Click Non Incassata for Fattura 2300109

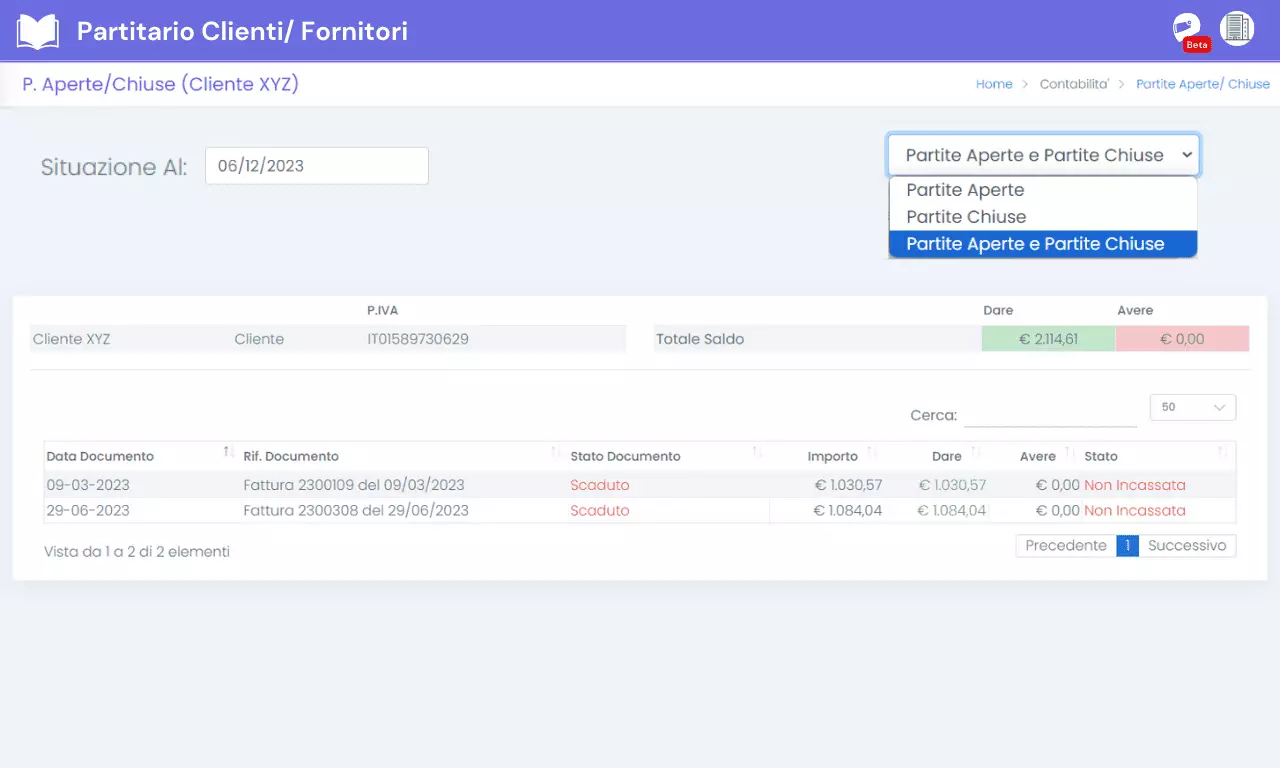pyautogui.click(x=1135, y=485)
